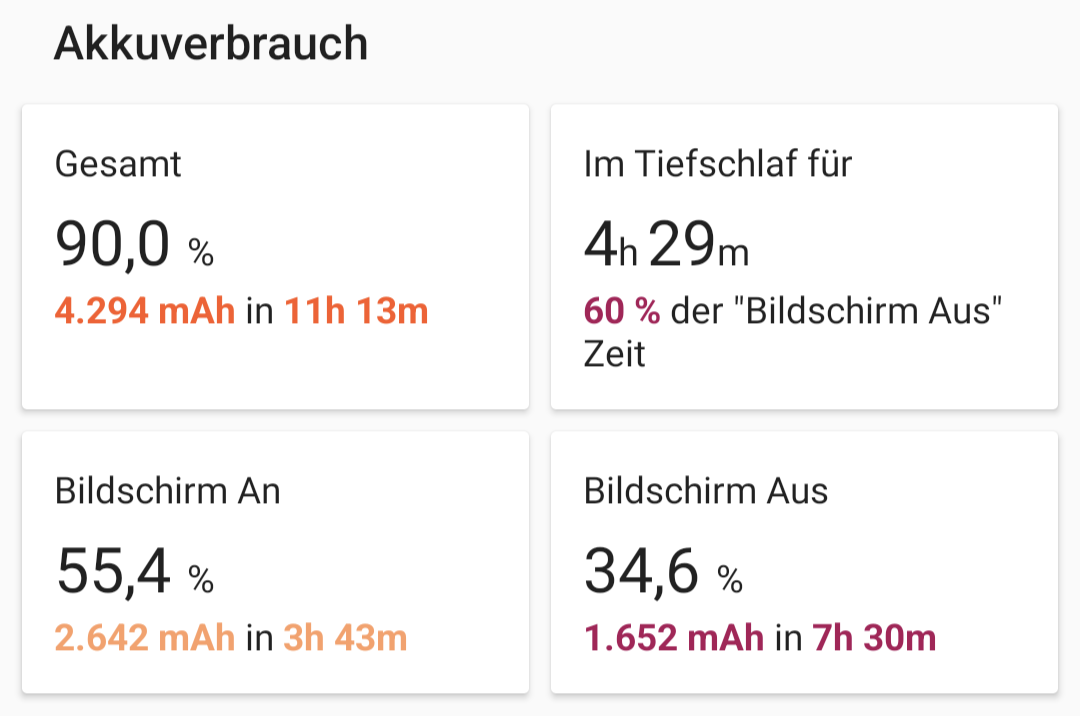The image size is (1080, 716).
Task: Click the percent sign beside 55,4
Action: pyautogui.click(x=201, y=580)
